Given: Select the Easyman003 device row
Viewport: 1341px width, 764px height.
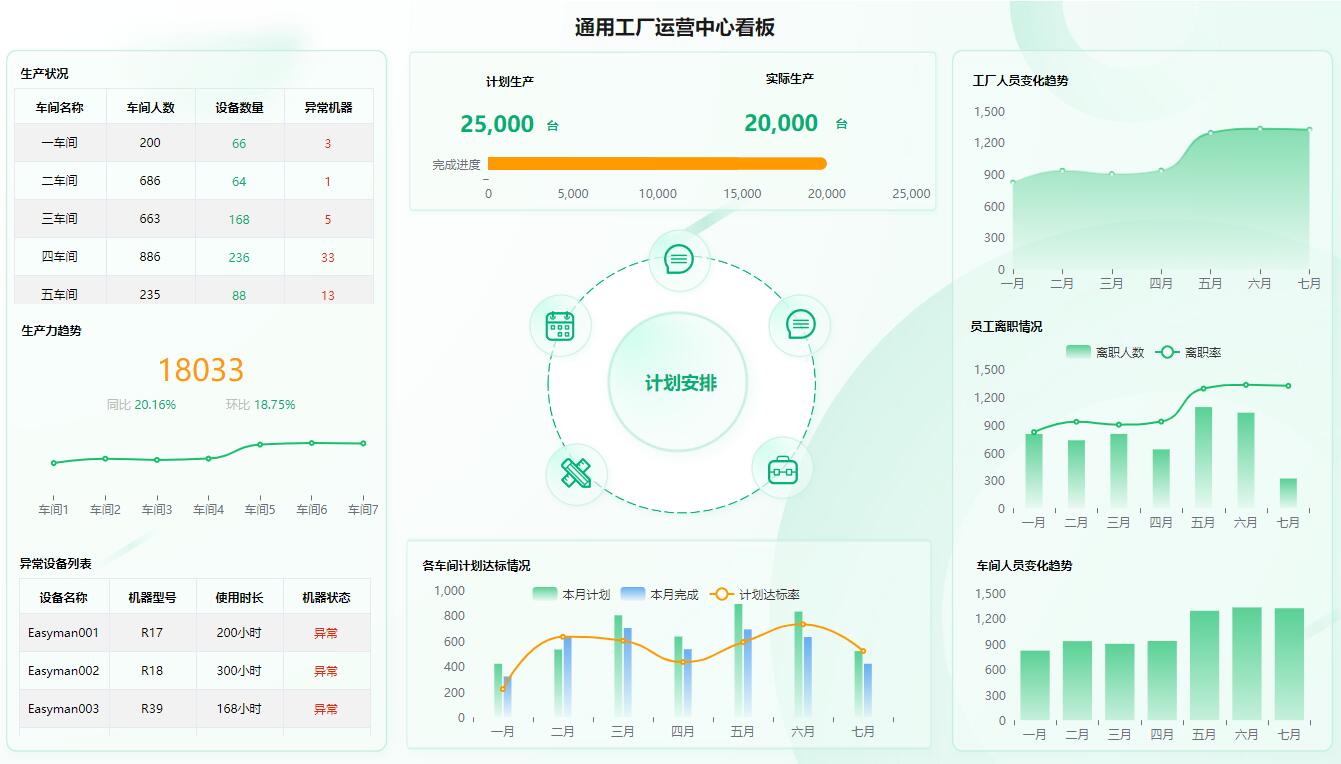Looking at the screenshot, I should click(x=195, y=709).
